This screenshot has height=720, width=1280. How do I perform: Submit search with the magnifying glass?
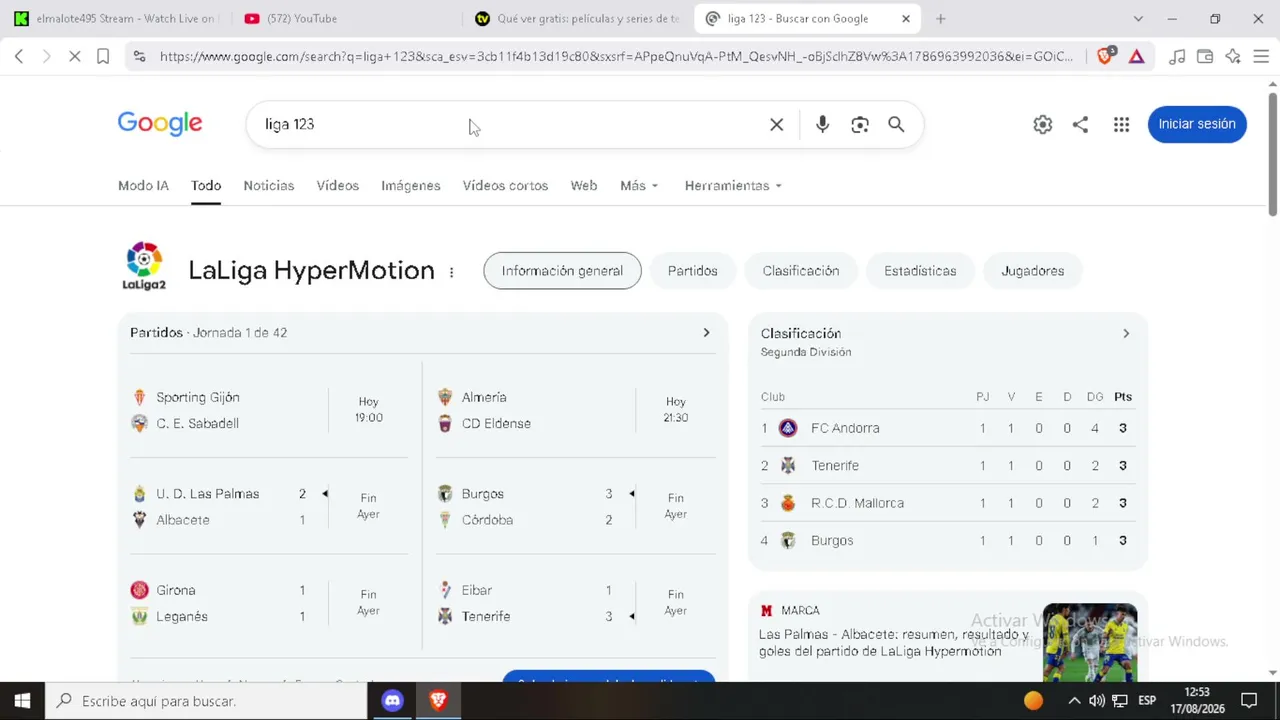pos(896,125)
